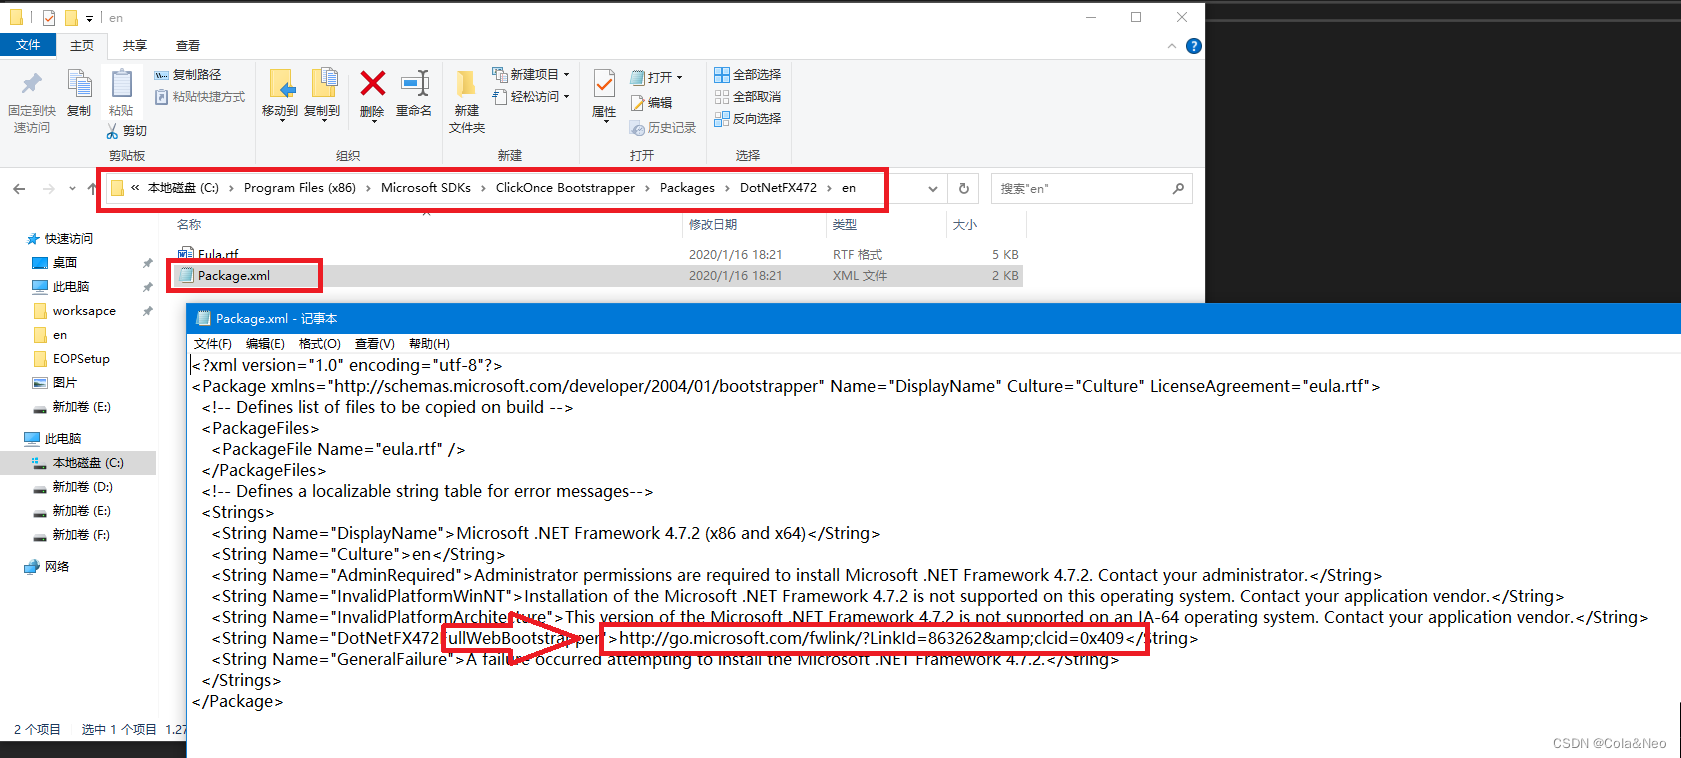This screenshot has height=758, width=1681.
Task: Select 新加卷 (F:) drive in sidebar
Action: 81,535
